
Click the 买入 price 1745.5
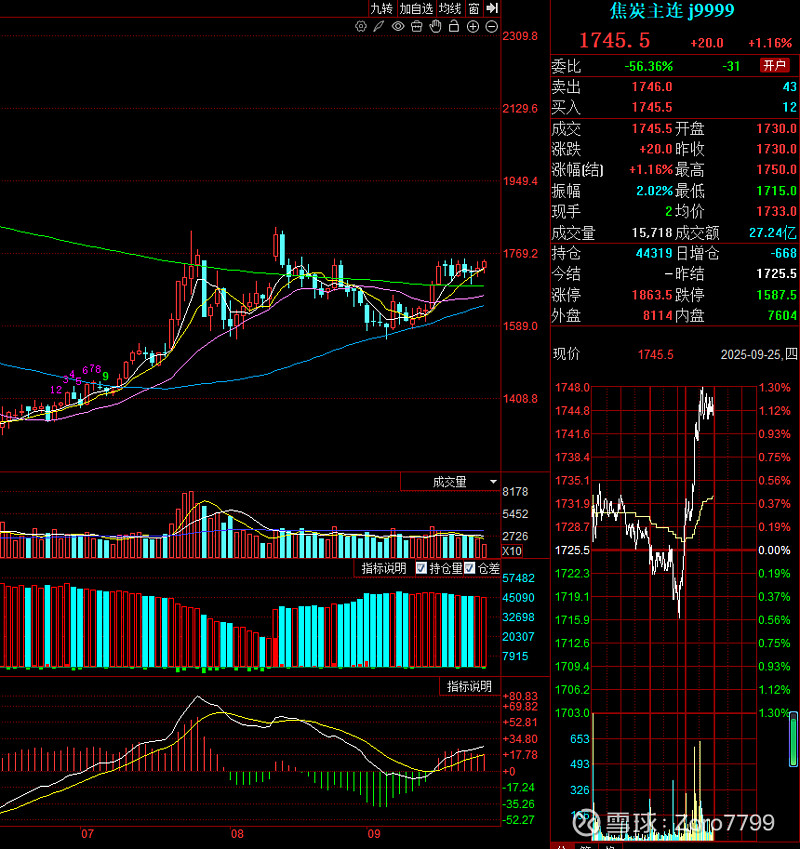click(652, 108)
